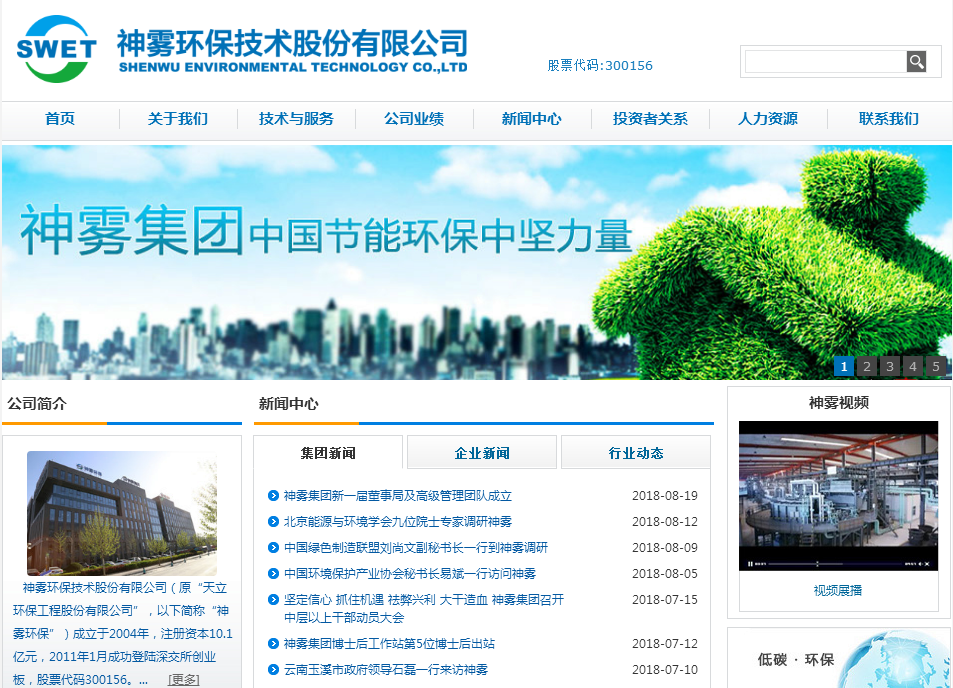Click the date 2018-08-09
The image size is (953, 688).
click(665, 548)
